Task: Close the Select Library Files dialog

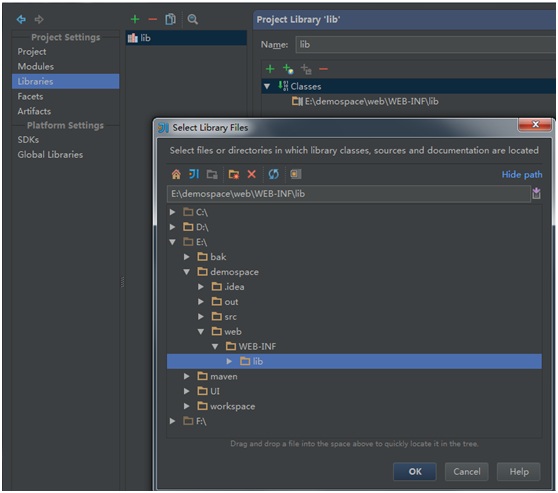Action: [535, 124]
